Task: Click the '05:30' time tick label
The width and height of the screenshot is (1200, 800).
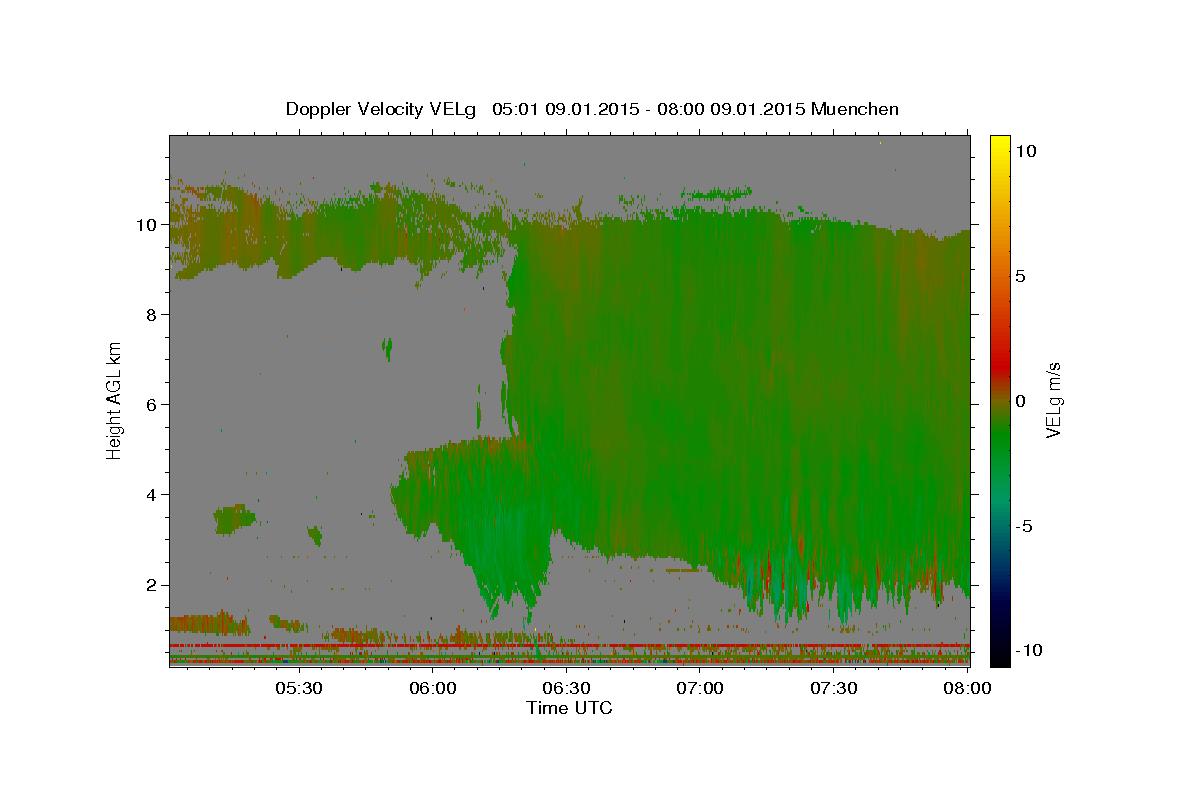Action: tap(299, 688)
